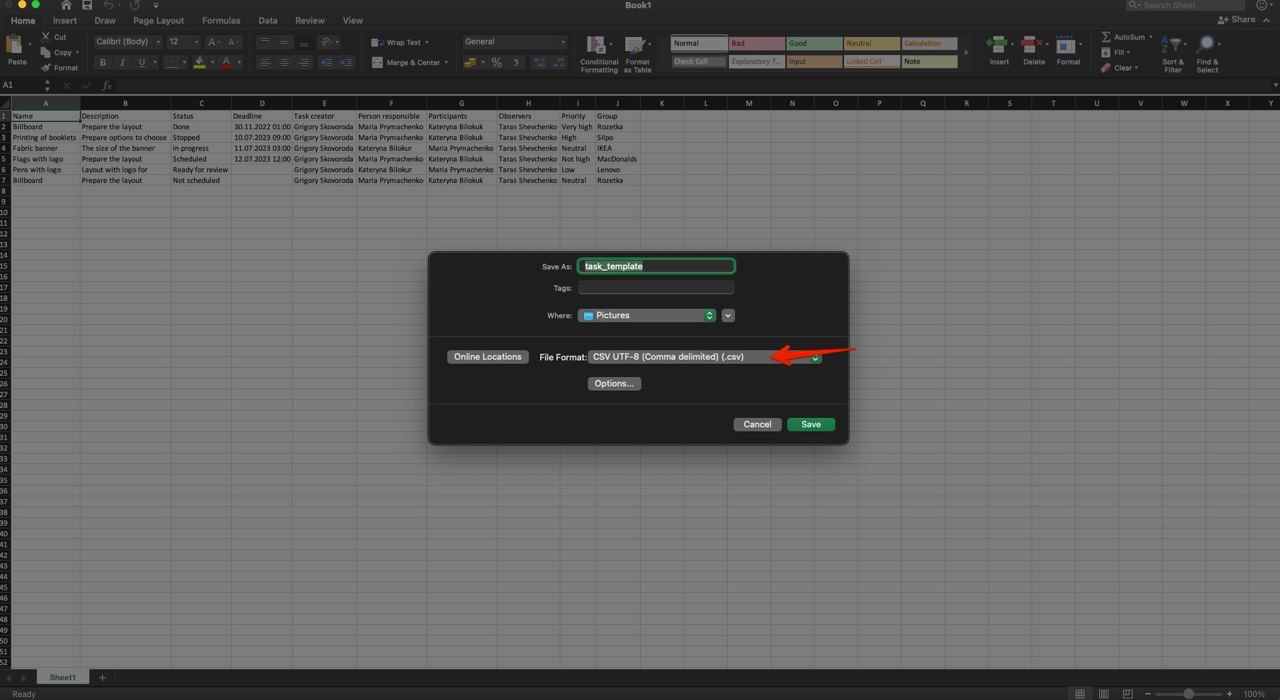Click the Paste clipboard icon
The height and width of the screenshot is (700, 1280).
coord(16,46)
